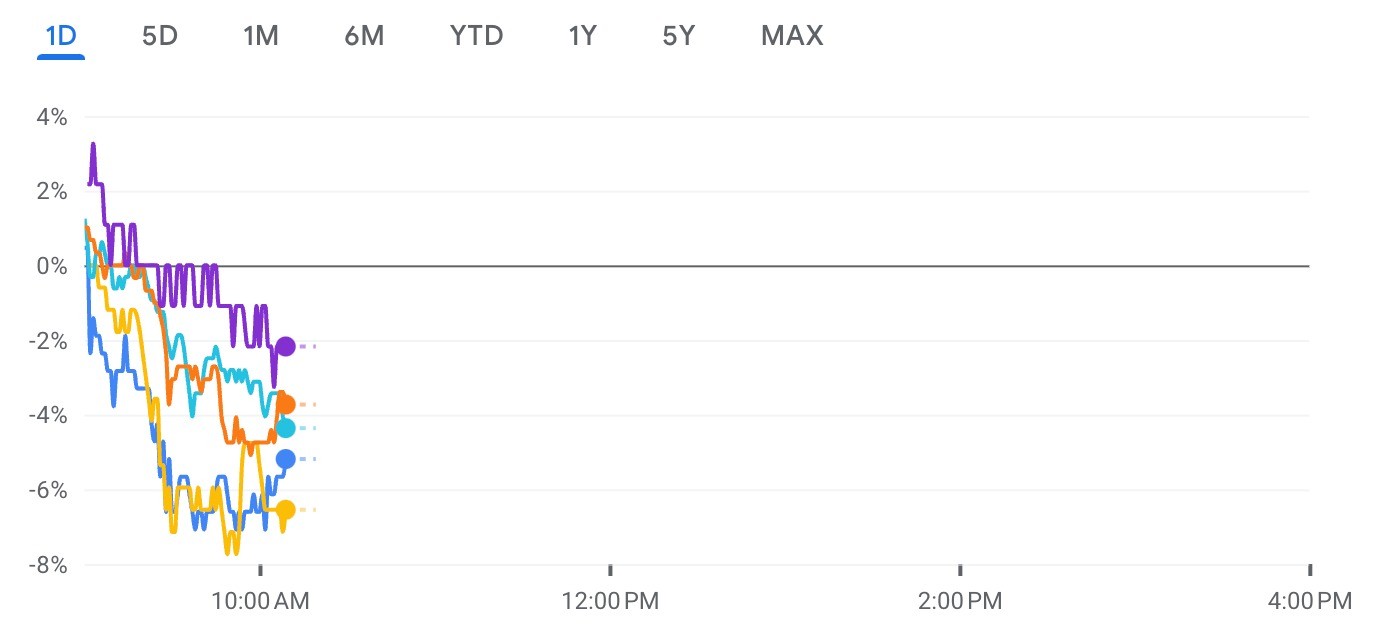Click the purple line's peak near 3%
Screen dimensions: 1390x636
point(93,145)
